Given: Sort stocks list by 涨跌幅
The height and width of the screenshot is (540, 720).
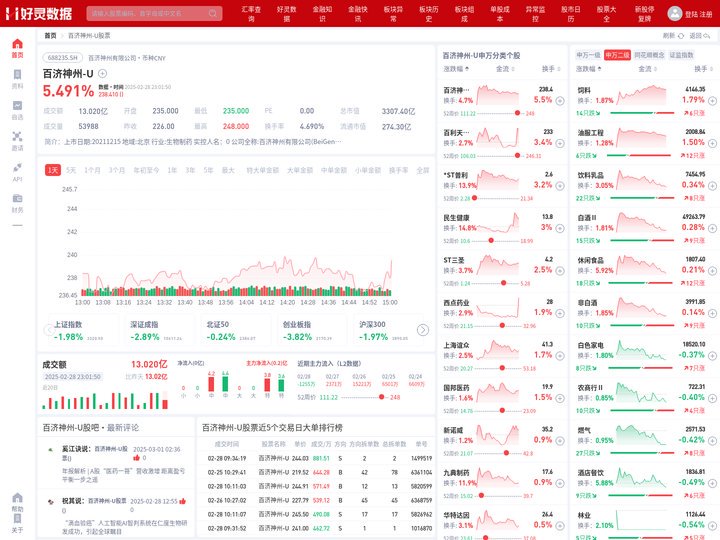Looking at the screenshot, I should [456, 69].
